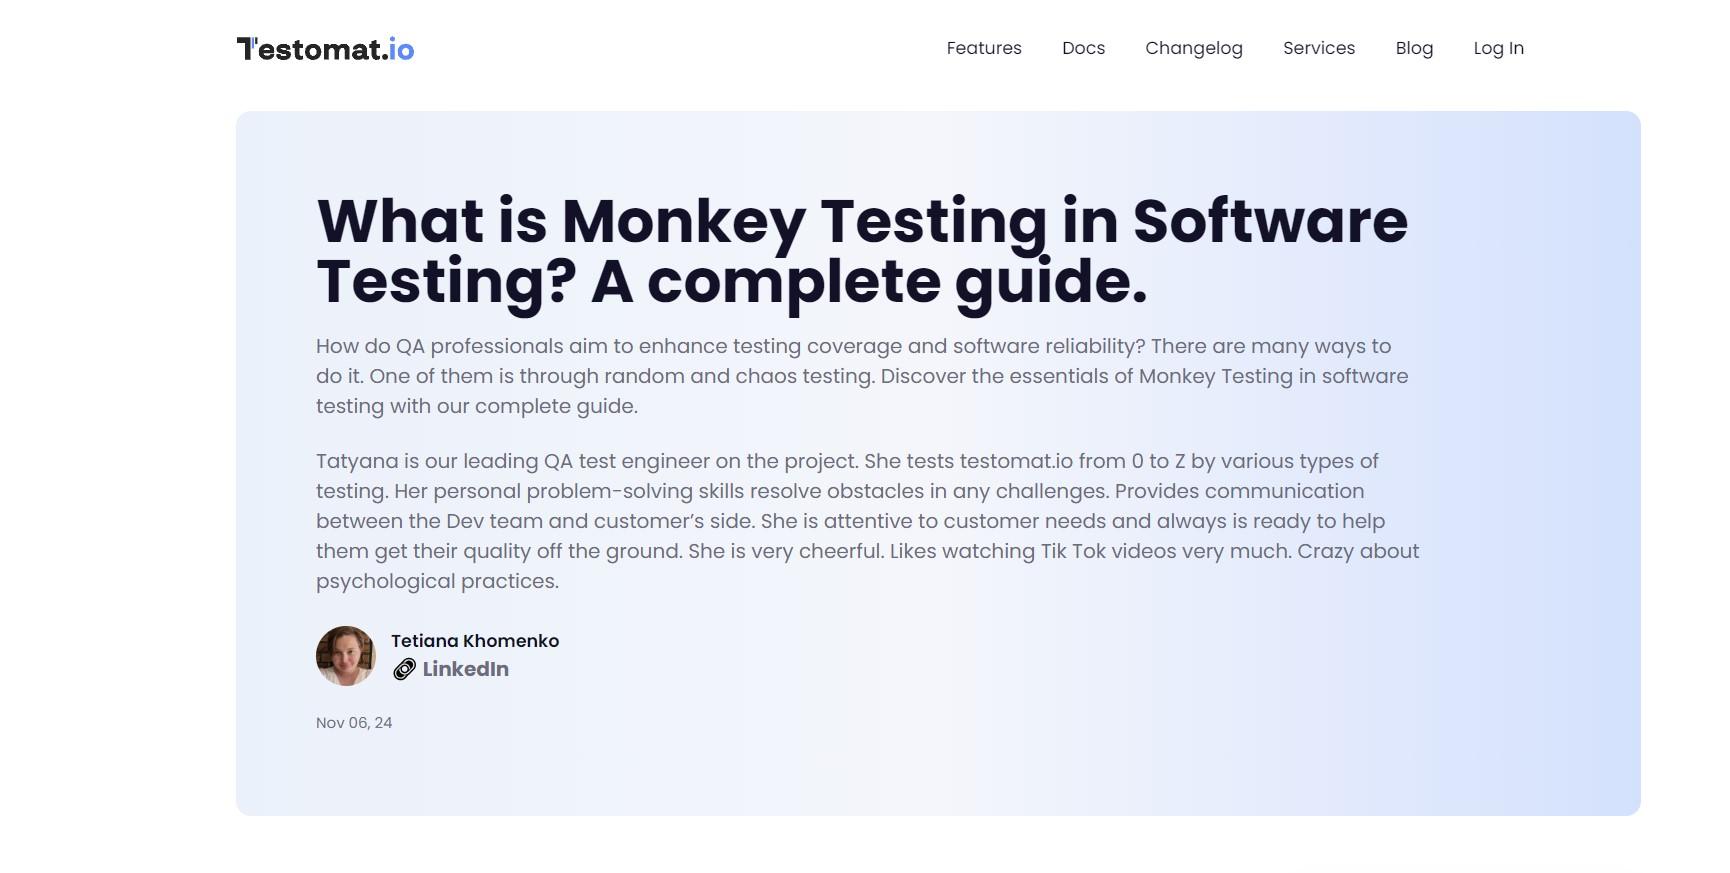
Task: Click the author name Tetiana Khomenko
Action: [x=474, y=641]
